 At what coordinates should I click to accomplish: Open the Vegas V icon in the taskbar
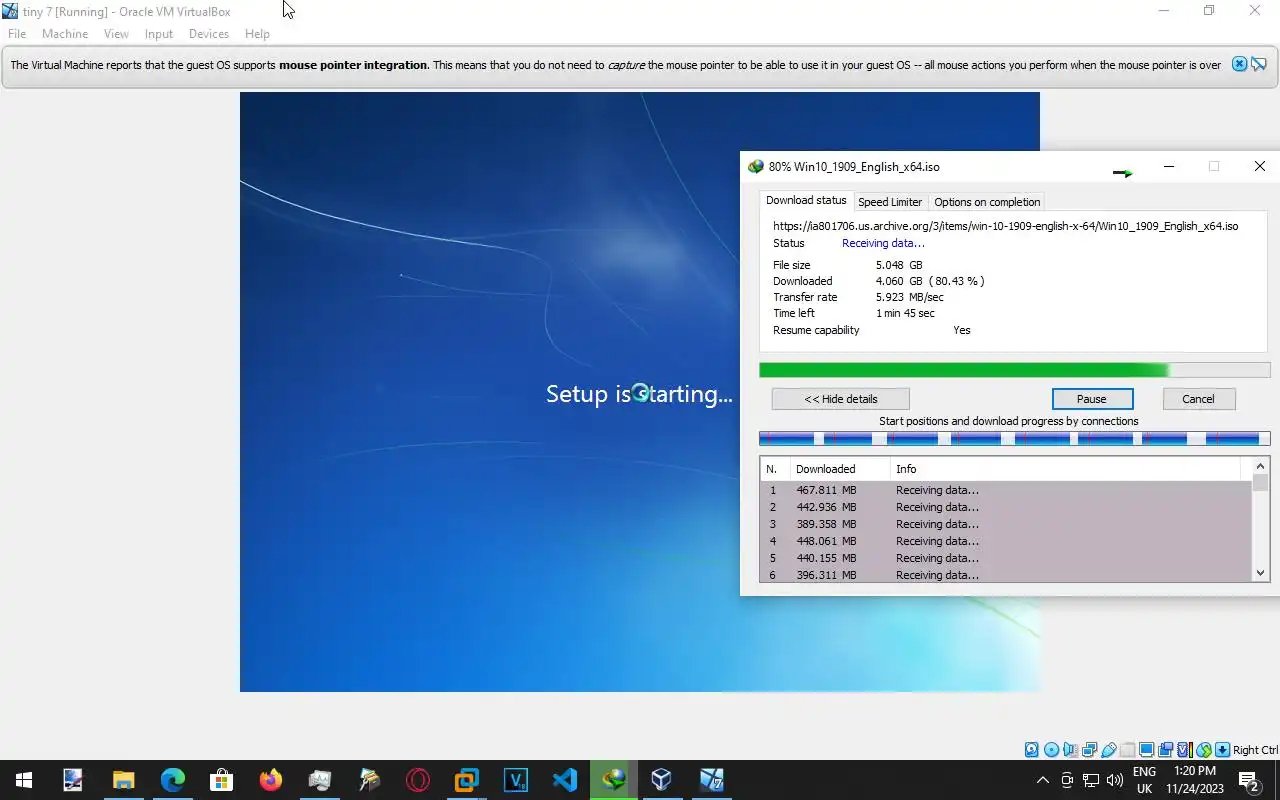(516, 780)
